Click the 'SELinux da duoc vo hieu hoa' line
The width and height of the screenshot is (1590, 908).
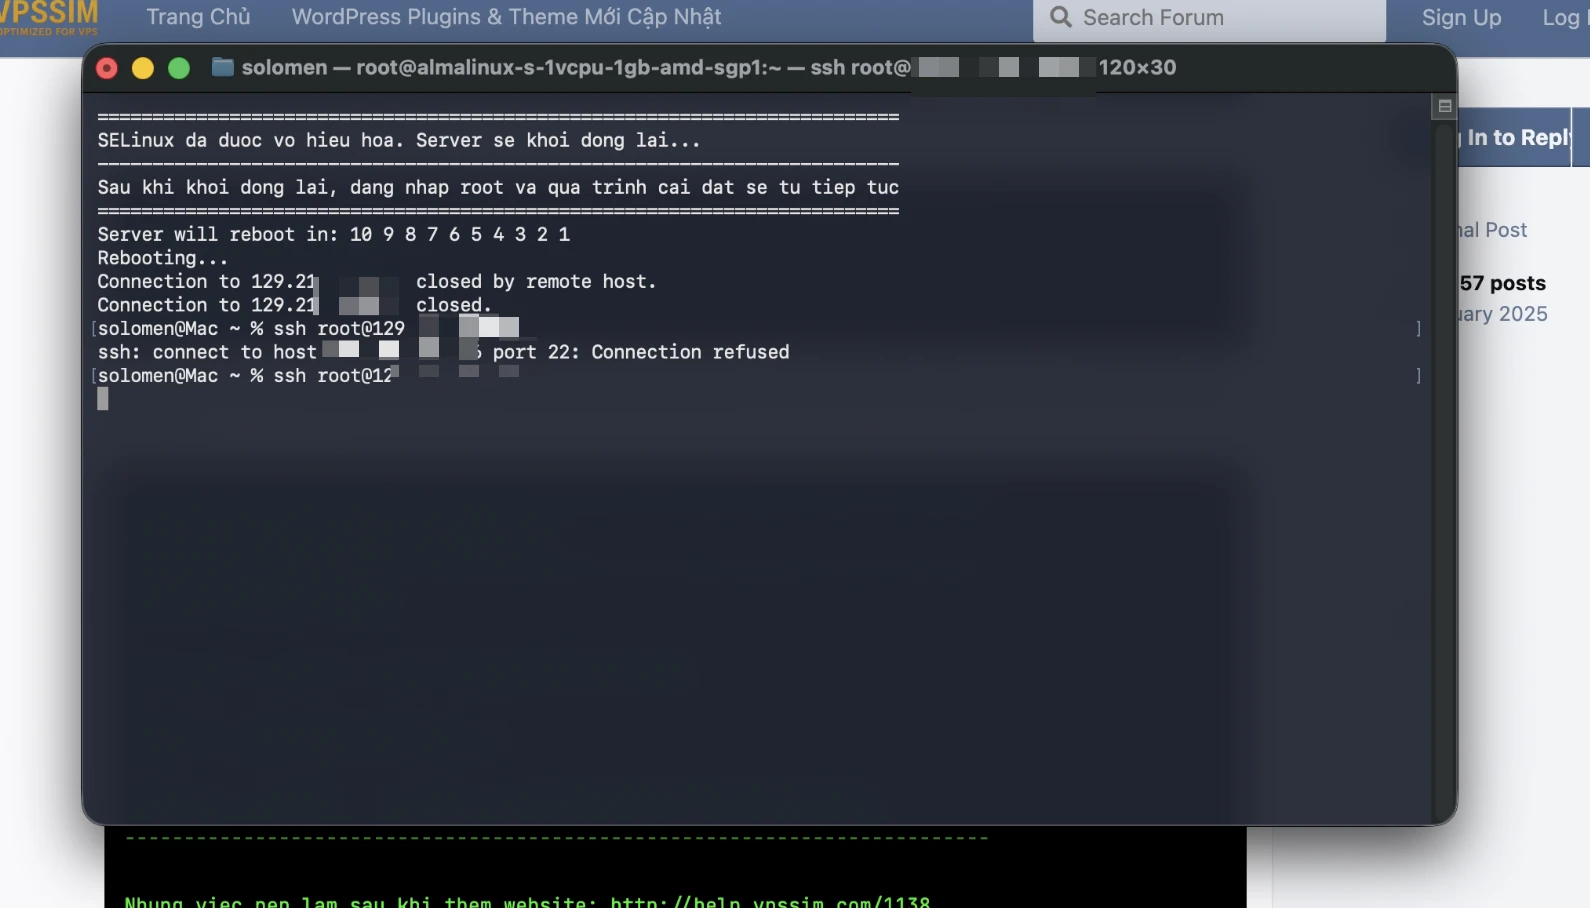click(x=399, y=140)
